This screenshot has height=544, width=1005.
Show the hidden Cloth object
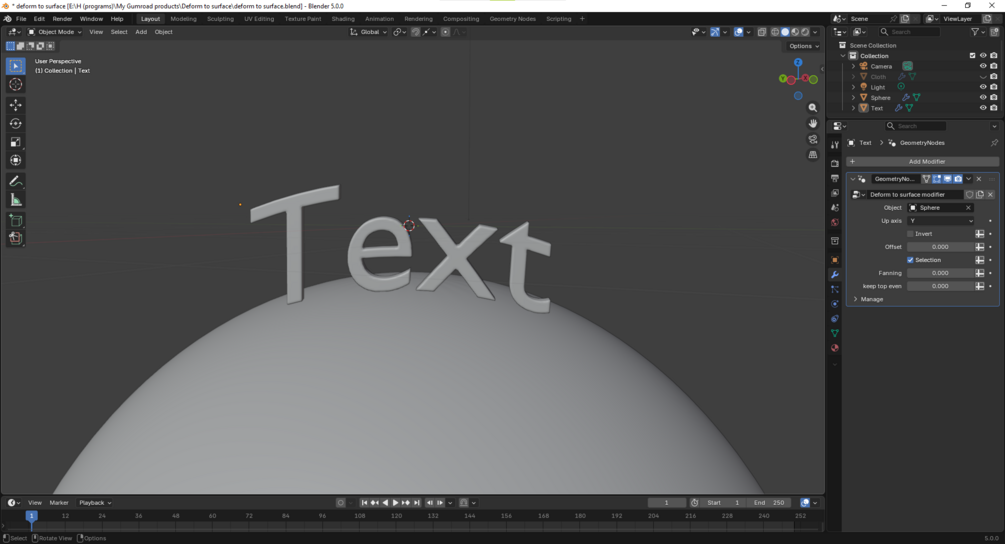click(983, 77)
